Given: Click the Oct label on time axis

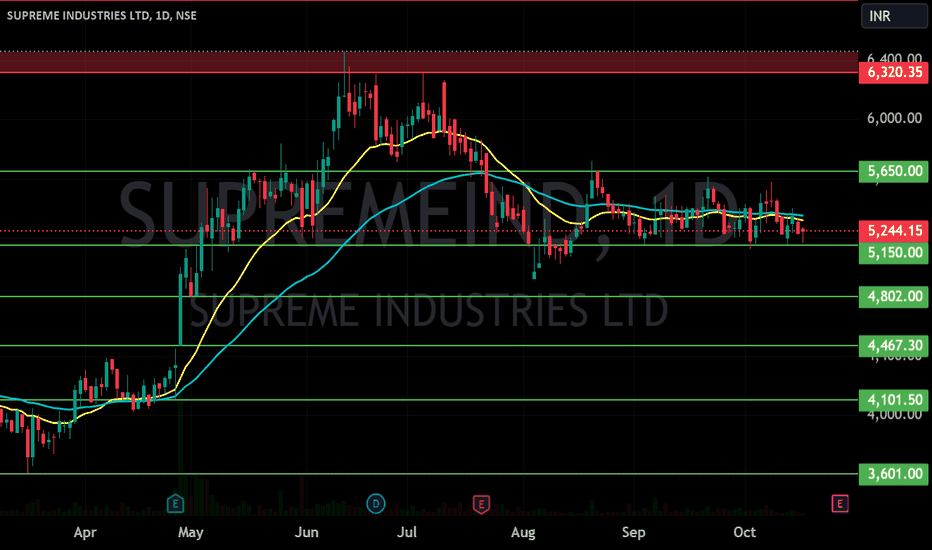Looking at the screenshot, I should pyautogui.click(x=744, y=532).
